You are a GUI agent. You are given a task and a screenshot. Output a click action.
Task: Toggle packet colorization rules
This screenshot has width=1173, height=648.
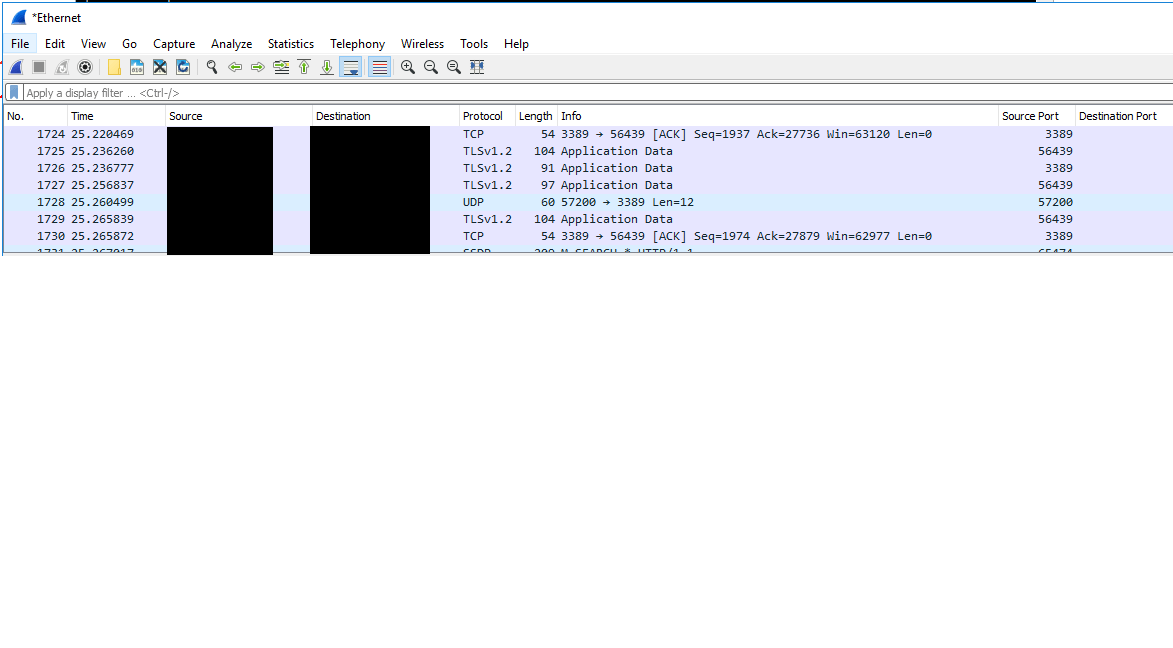379,67
